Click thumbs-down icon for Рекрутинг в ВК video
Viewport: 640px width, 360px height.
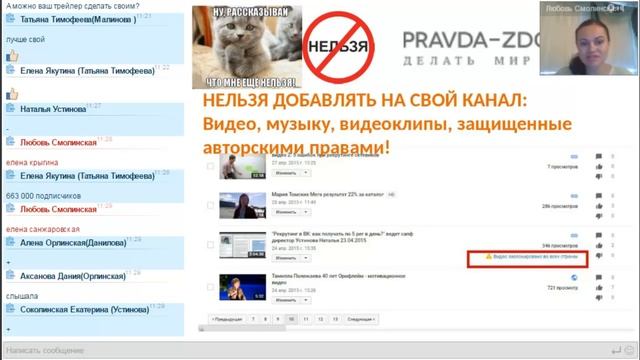point(599,256)
